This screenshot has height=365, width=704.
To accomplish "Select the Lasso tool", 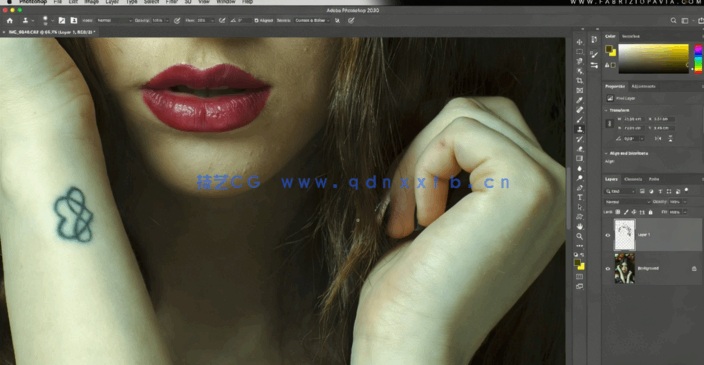I will pos(580,61).
